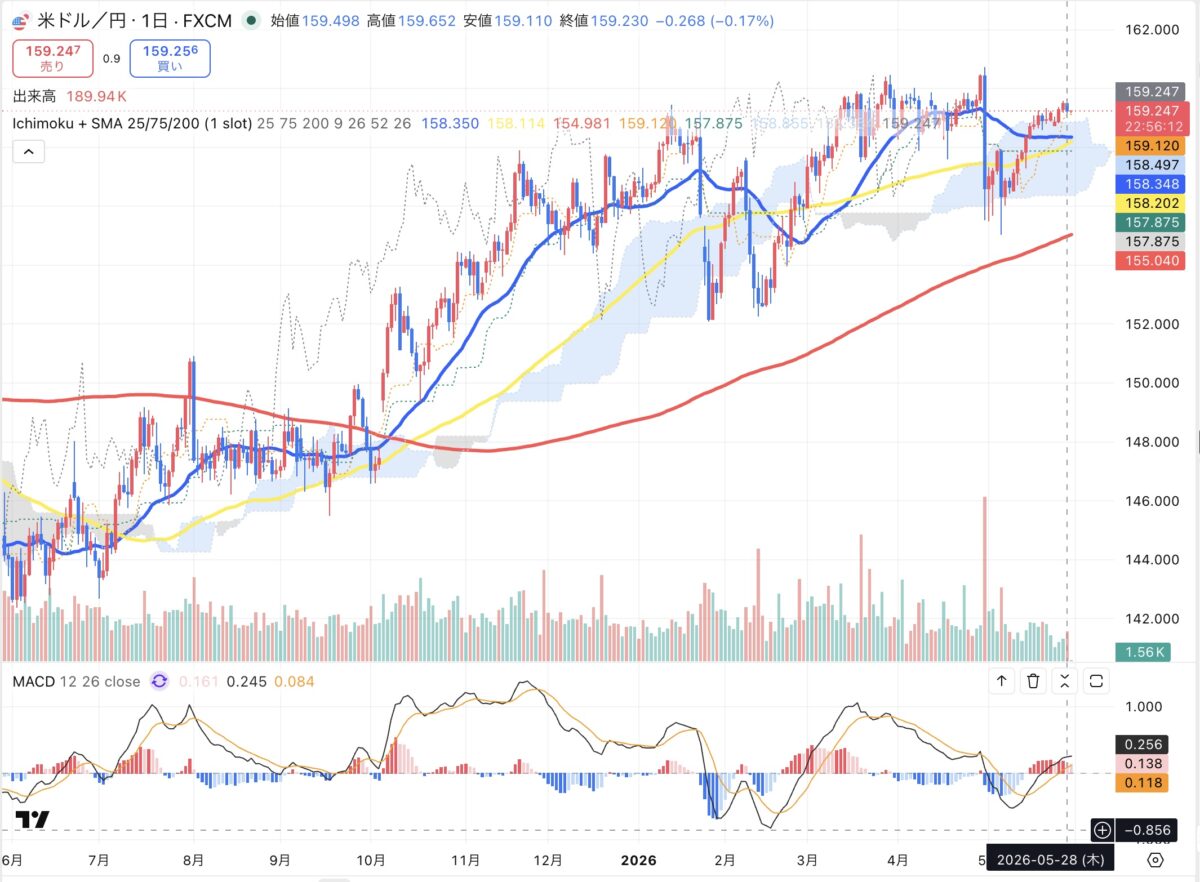Open chart settings hexagon gear icon
This screenshot has width=1200, height=882.
point(1155,859)
